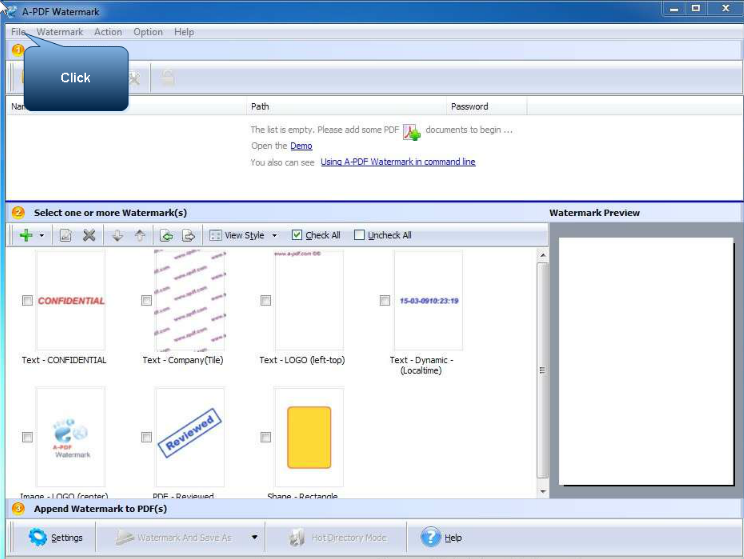Click the Text - CONFIDENTIAL label
Viewport: 744px width, 559px height.
[64, 360]
